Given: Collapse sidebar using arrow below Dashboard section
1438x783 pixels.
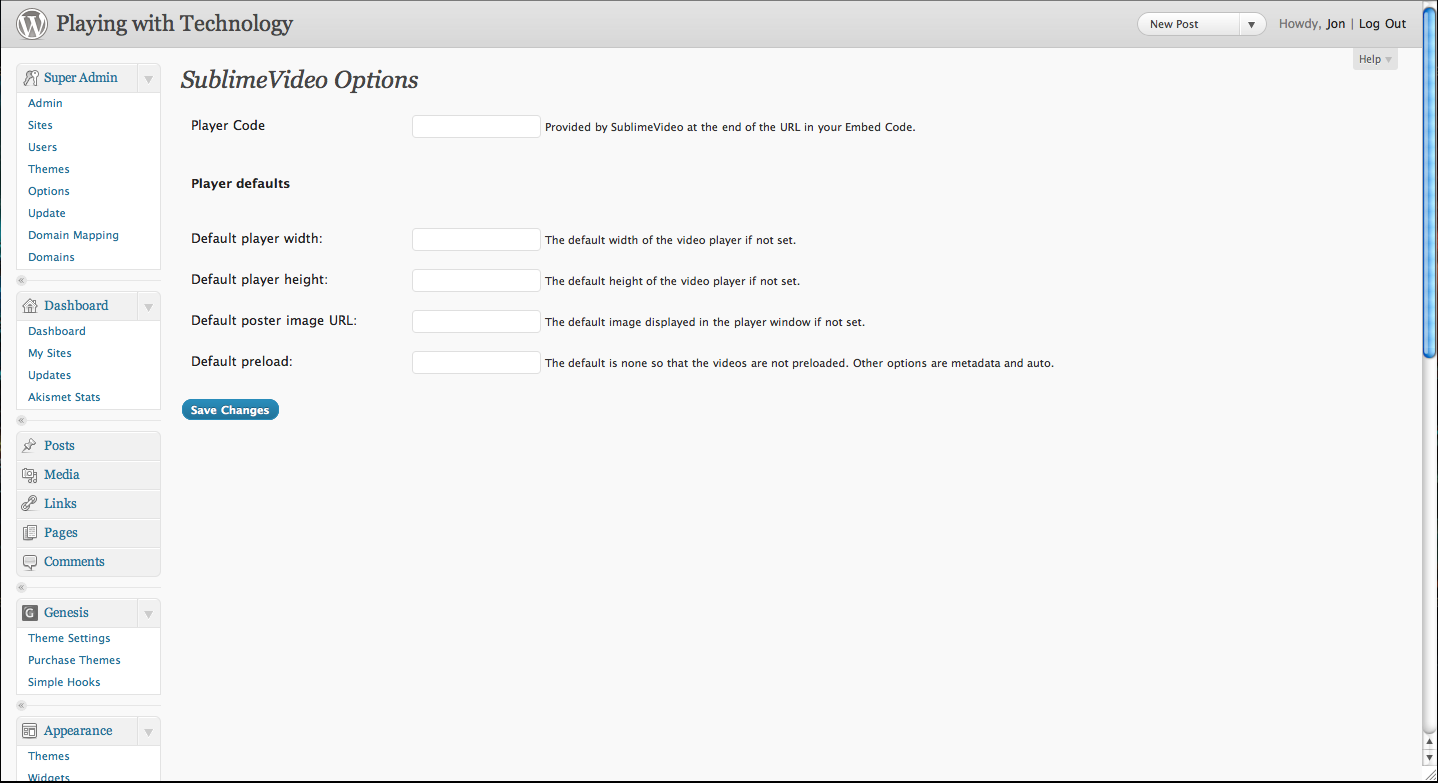Looking at the screenshot, I should tap(21, 420).
